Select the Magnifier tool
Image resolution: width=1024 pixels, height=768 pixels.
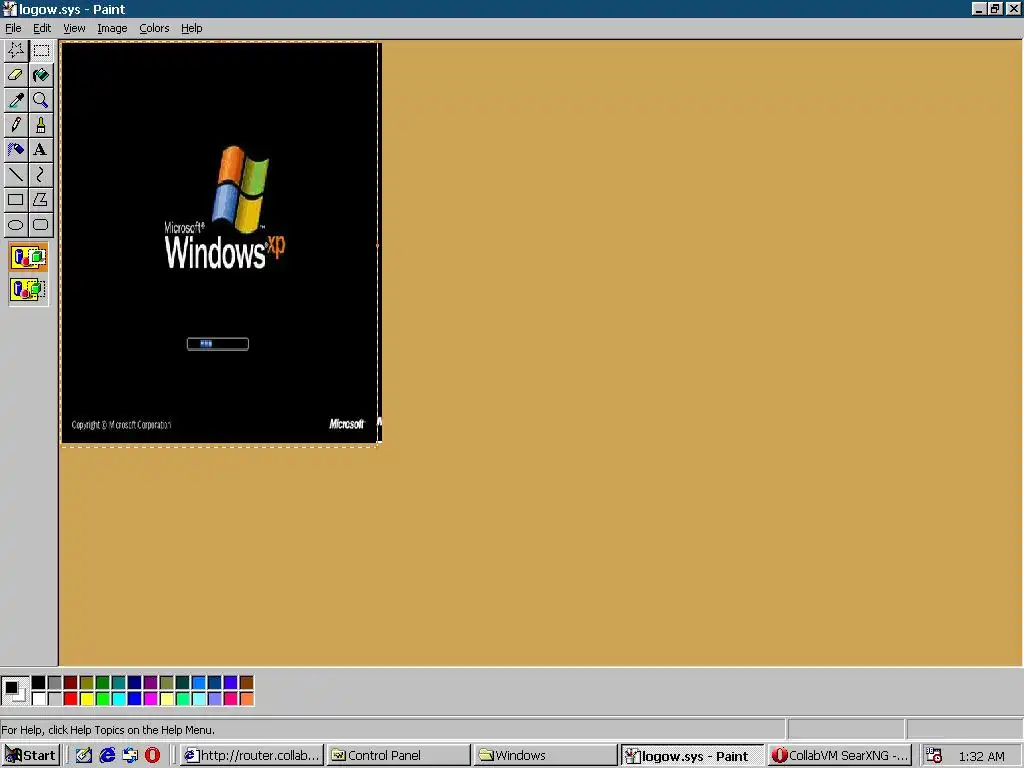(41, 100)
